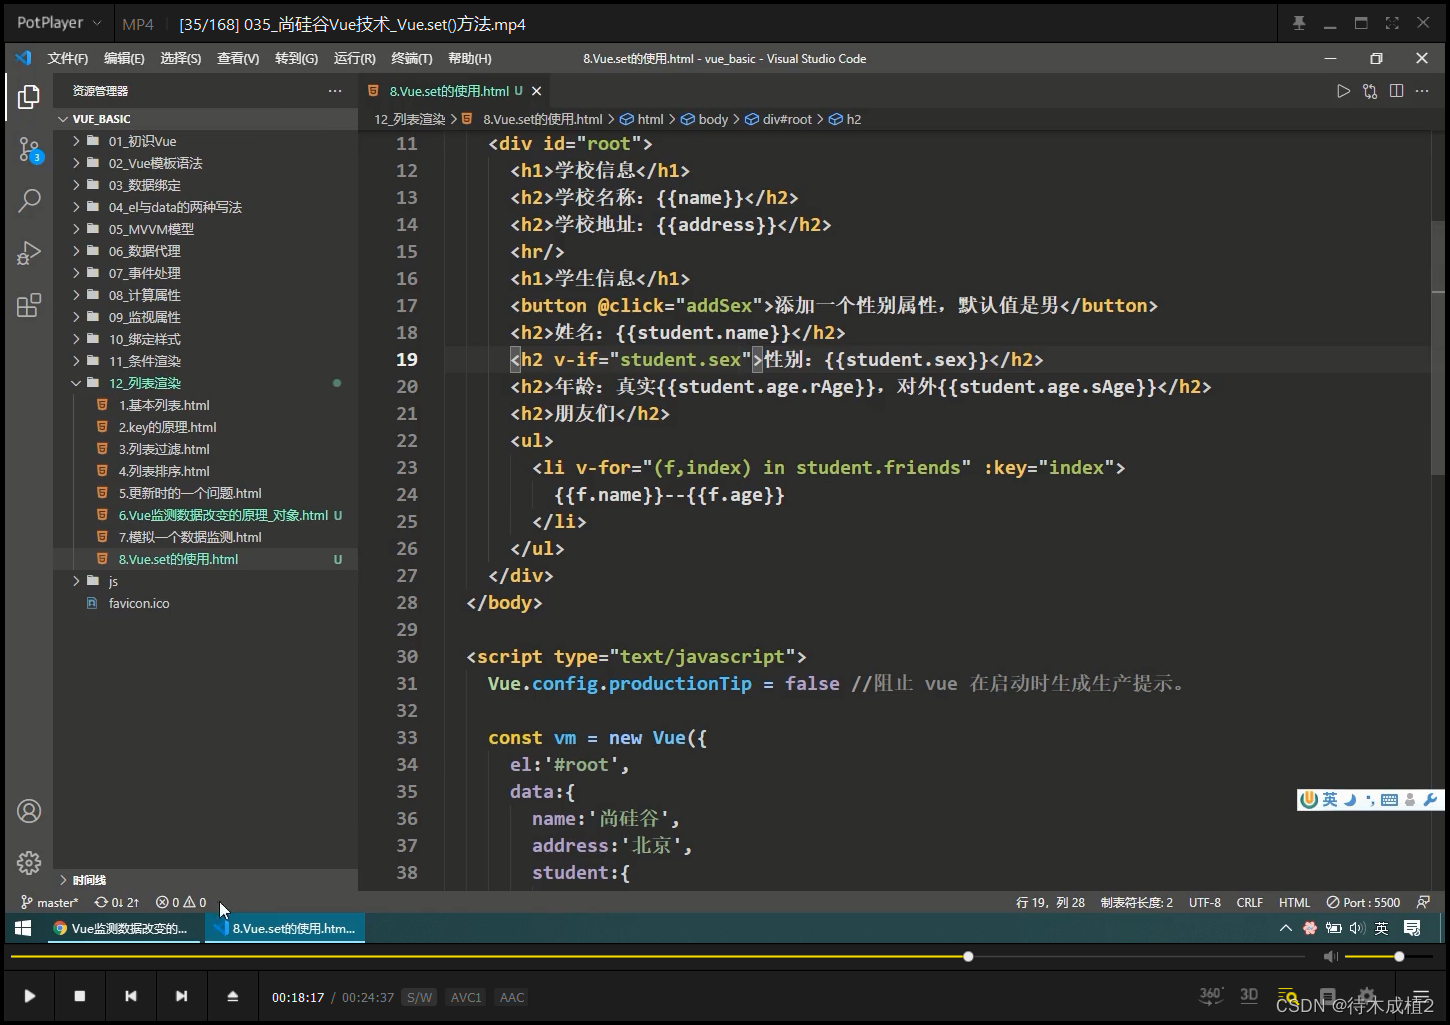Open the Manage gear in activity bar
This screenshot has height=1025, width=1450.
click(x=29, y=862)
